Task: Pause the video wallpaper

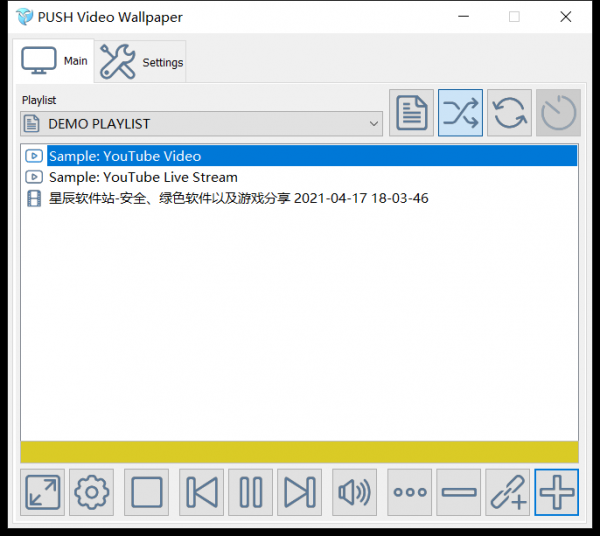Action: click(x=251, y=492)
